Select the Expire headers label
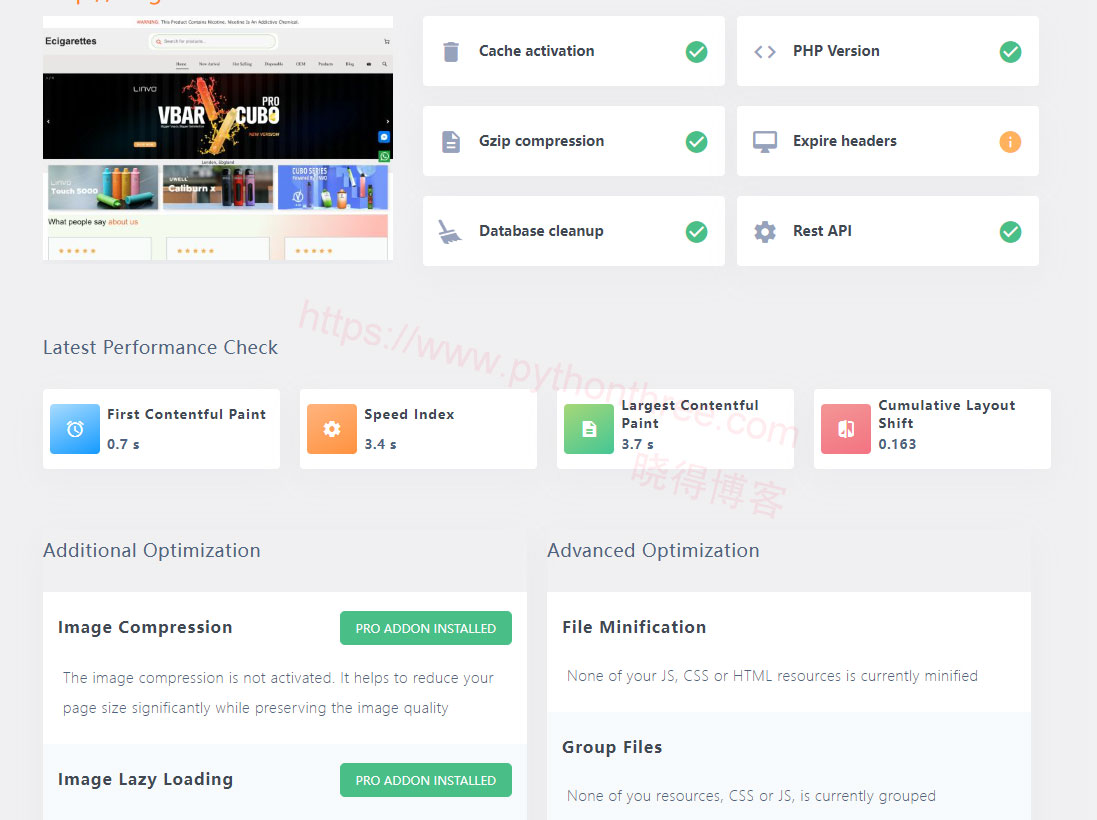This screenshot has height=820, width=1097. coord(844,141)
